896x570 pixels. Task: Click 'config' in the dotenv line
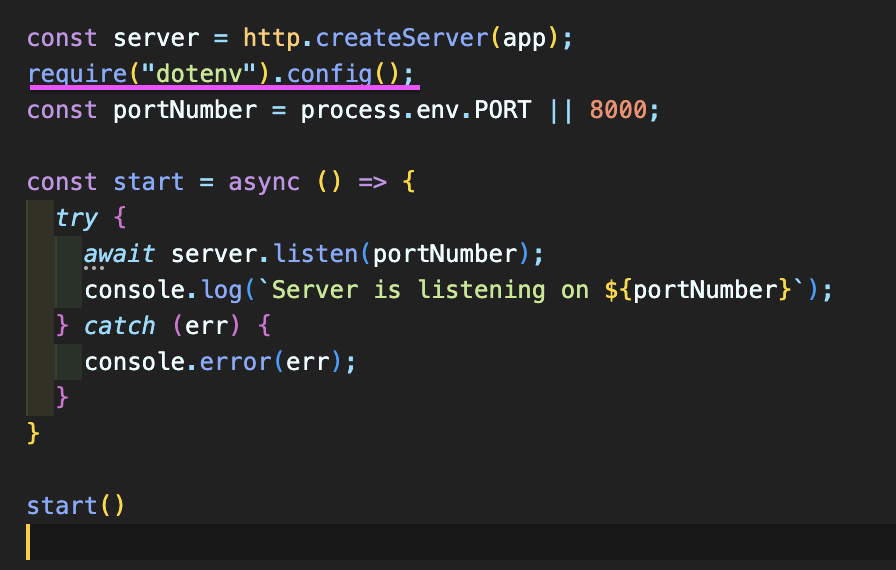point(329,74)
